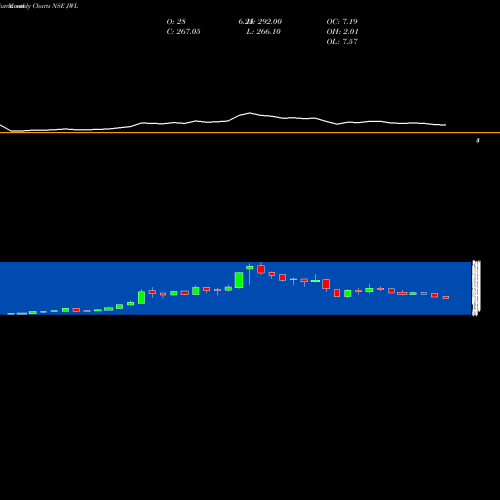Screen dimensions: 500x500
Task: Click the 'OL: 7.57' reading
Action: [x=342, y=41]
